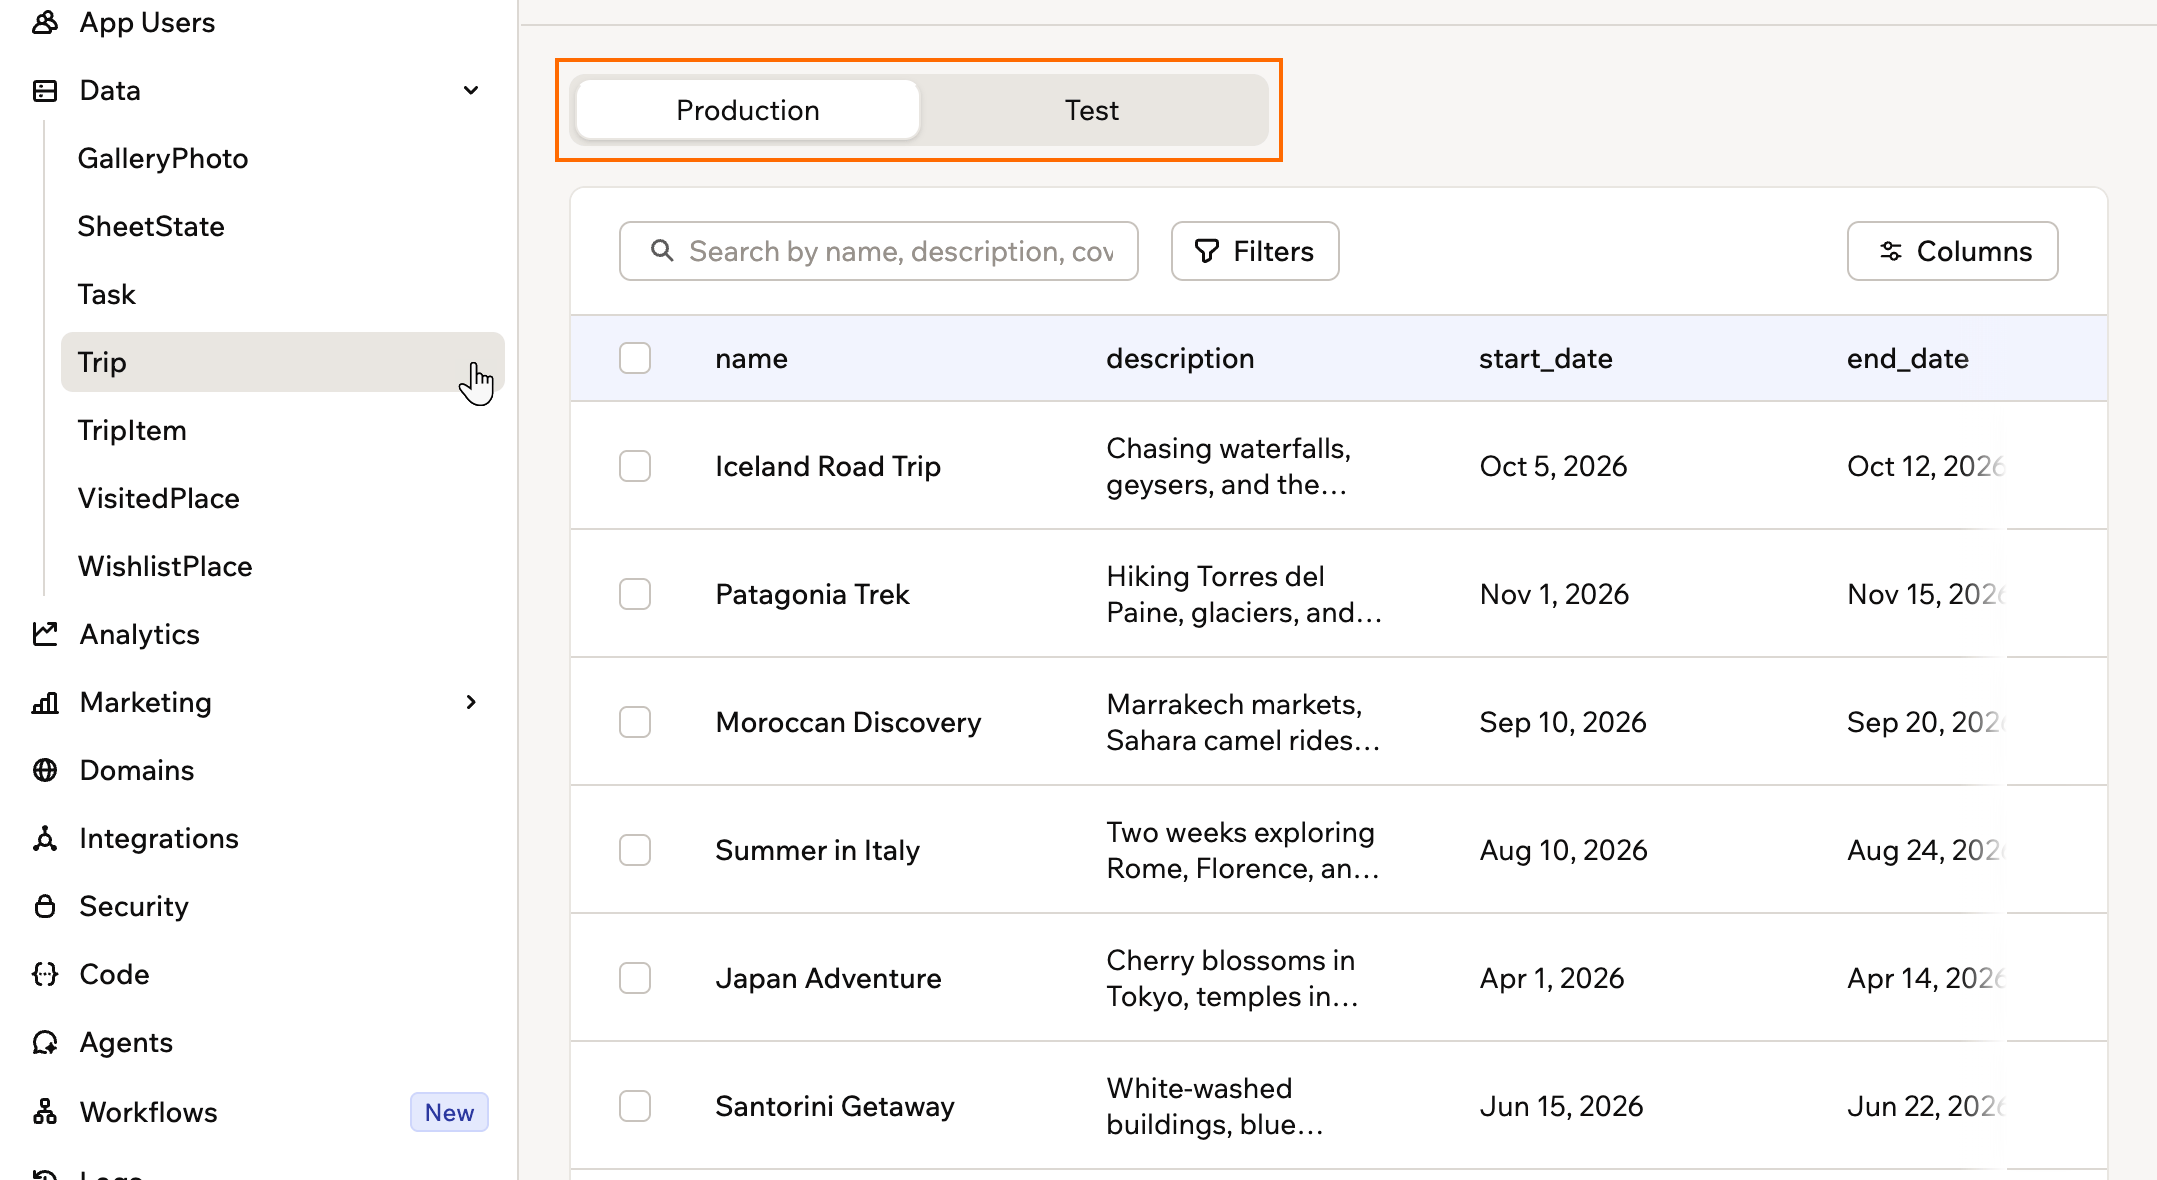Click the name column header
The image size is (2157, 1180).
751,358
